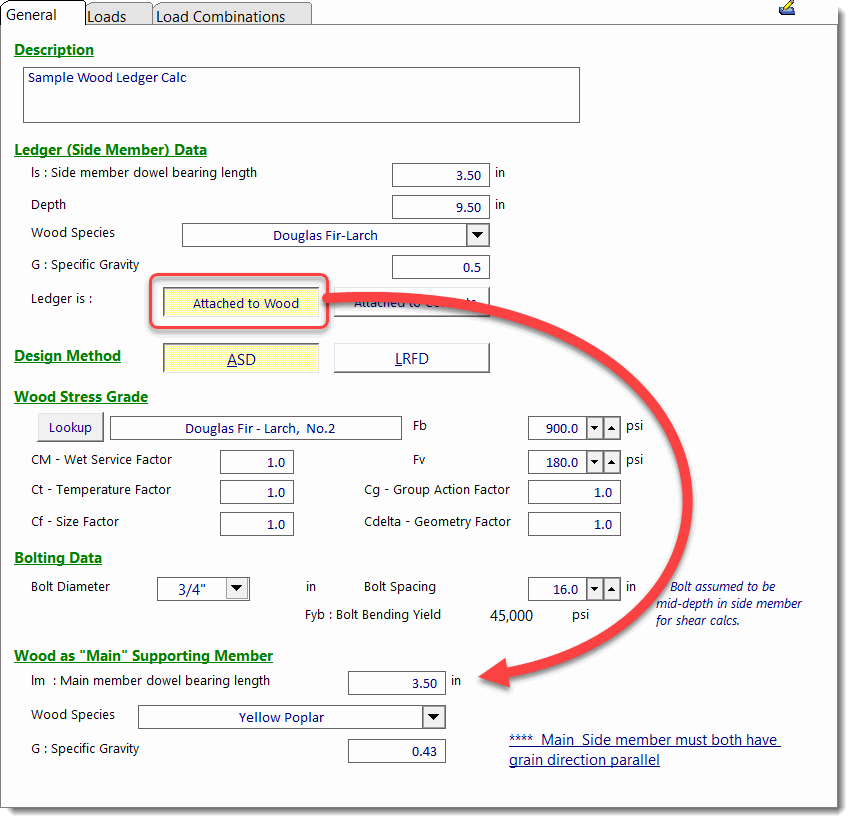Switch to the Loads tab

107,16
